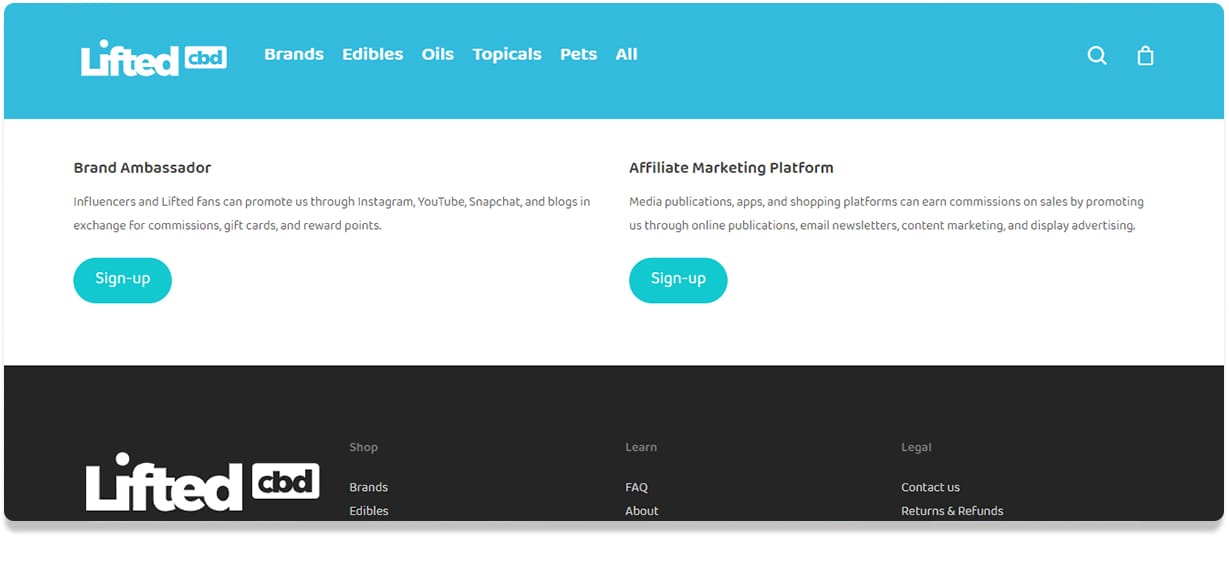
Task: Click the footer Learn column heading
Action: [641, 447]
